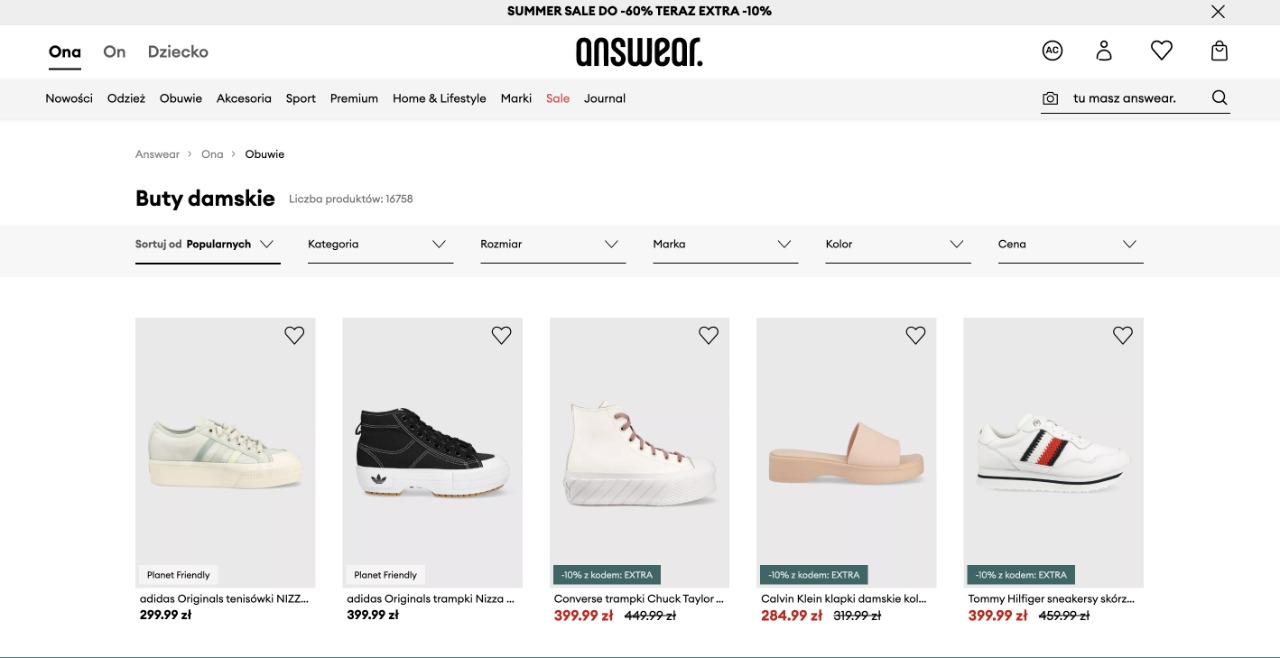
Task: Click the magnifying glass search icon
Action: [1219, 98]
